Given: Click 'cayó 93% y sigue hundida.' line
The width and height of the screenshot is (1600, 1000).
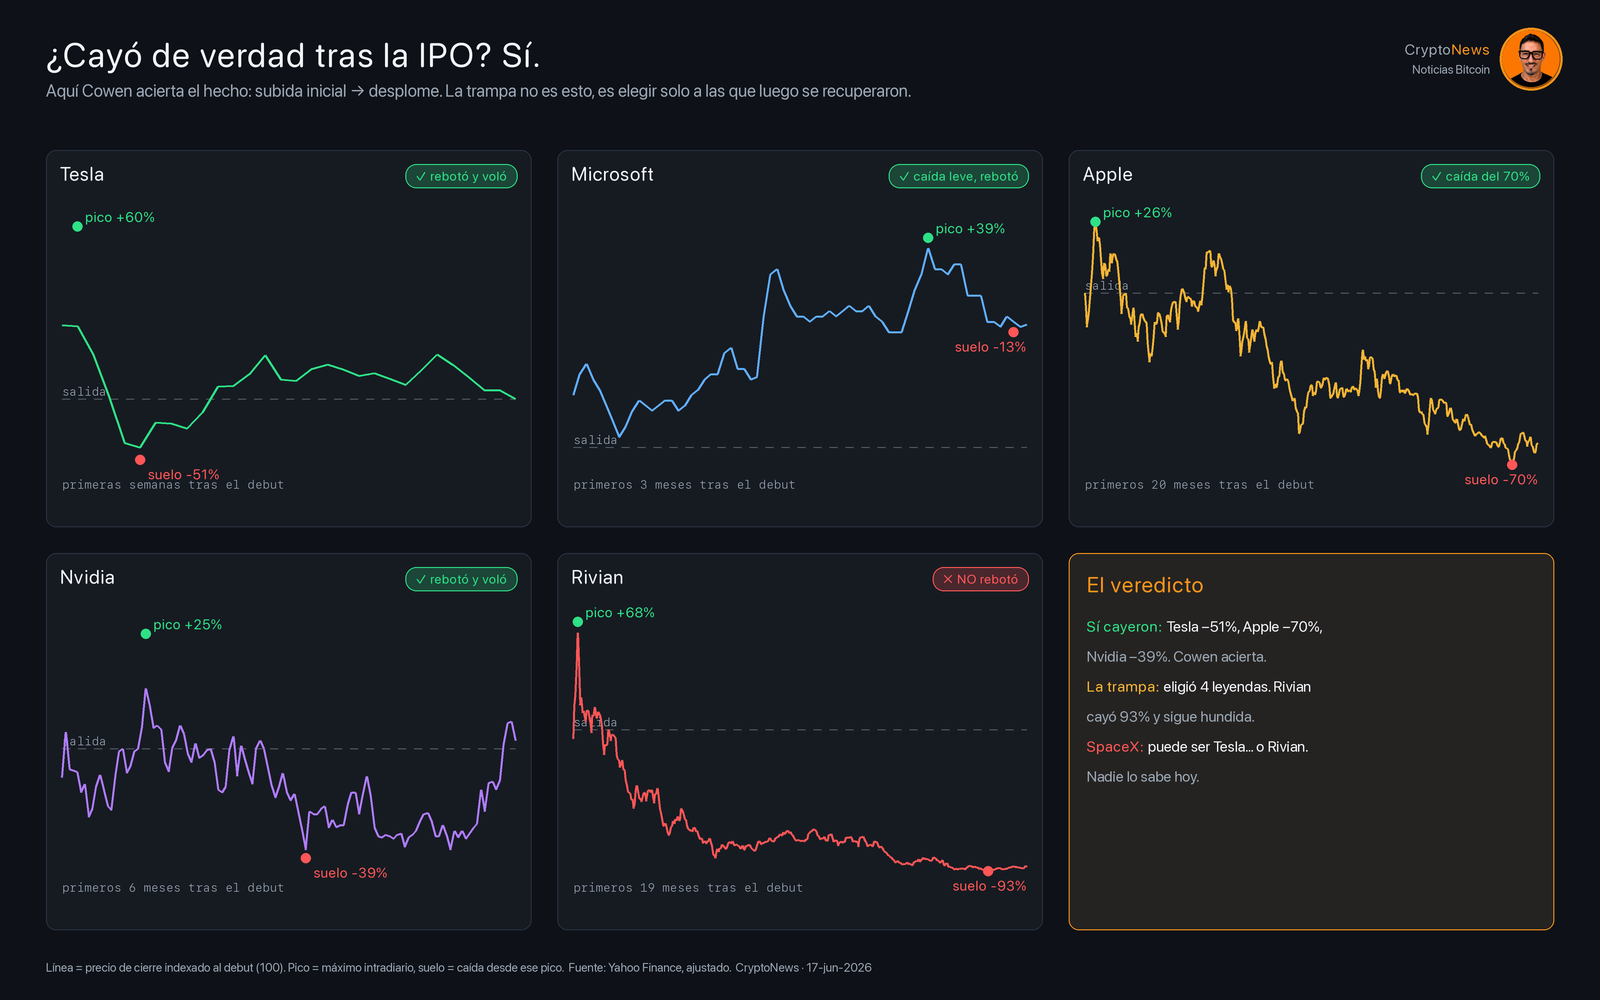Looking at the screenshot, I should (1170, 717).
